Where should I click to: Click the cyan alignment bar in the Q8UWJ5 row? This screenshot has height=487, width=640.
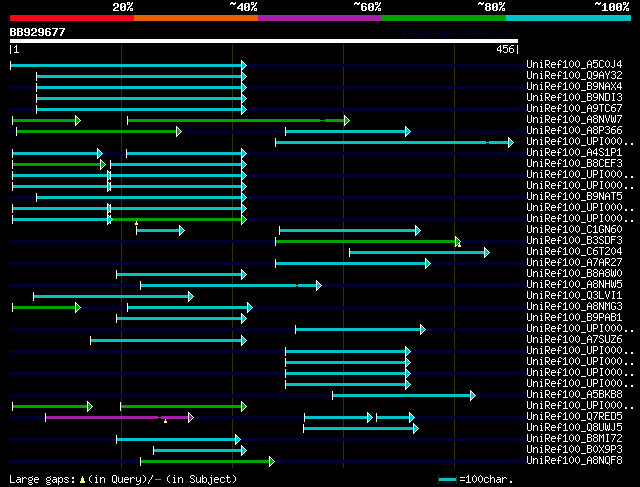(361, 429)
